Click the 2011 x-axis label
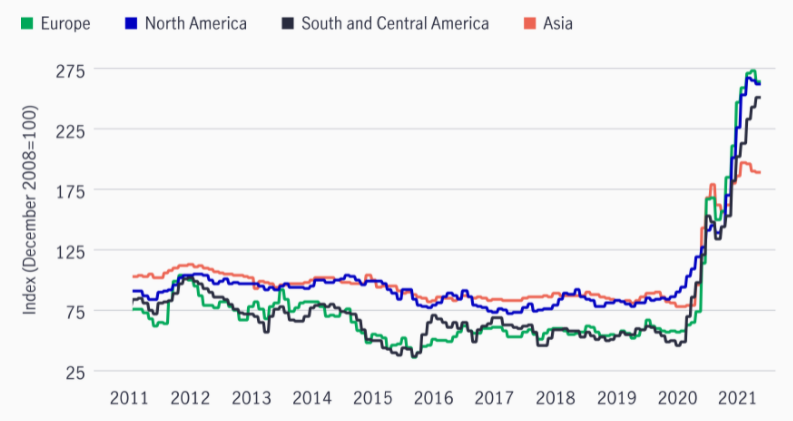Screen dimensions: 793x421 point(128,397)
